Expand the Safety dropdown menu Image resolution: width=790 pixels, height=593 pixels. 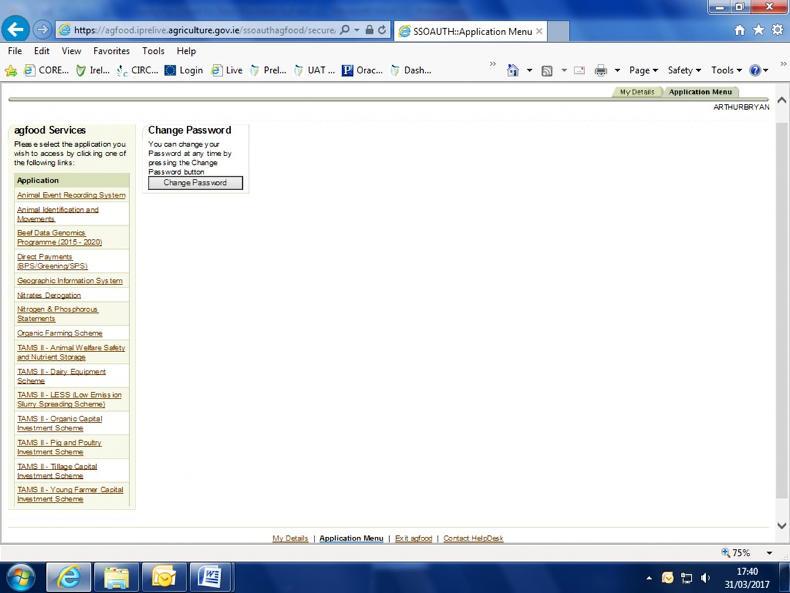click(685, 70)
